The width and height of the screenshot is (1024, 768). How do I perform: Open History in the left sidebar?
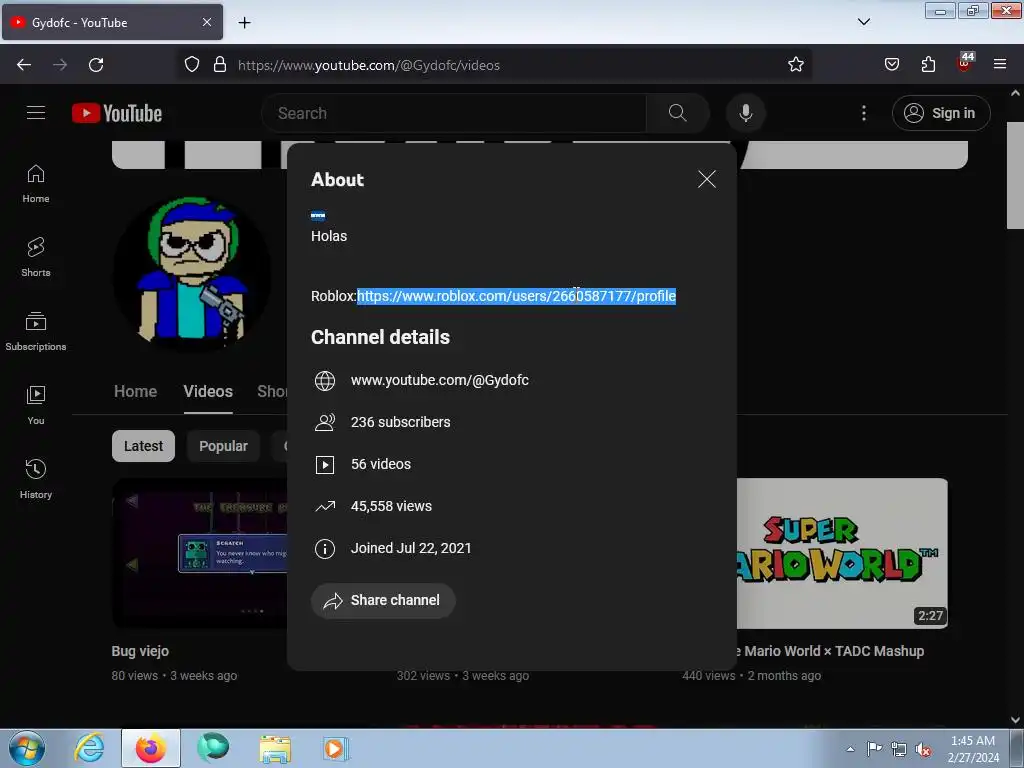click(x=36, y=479)
